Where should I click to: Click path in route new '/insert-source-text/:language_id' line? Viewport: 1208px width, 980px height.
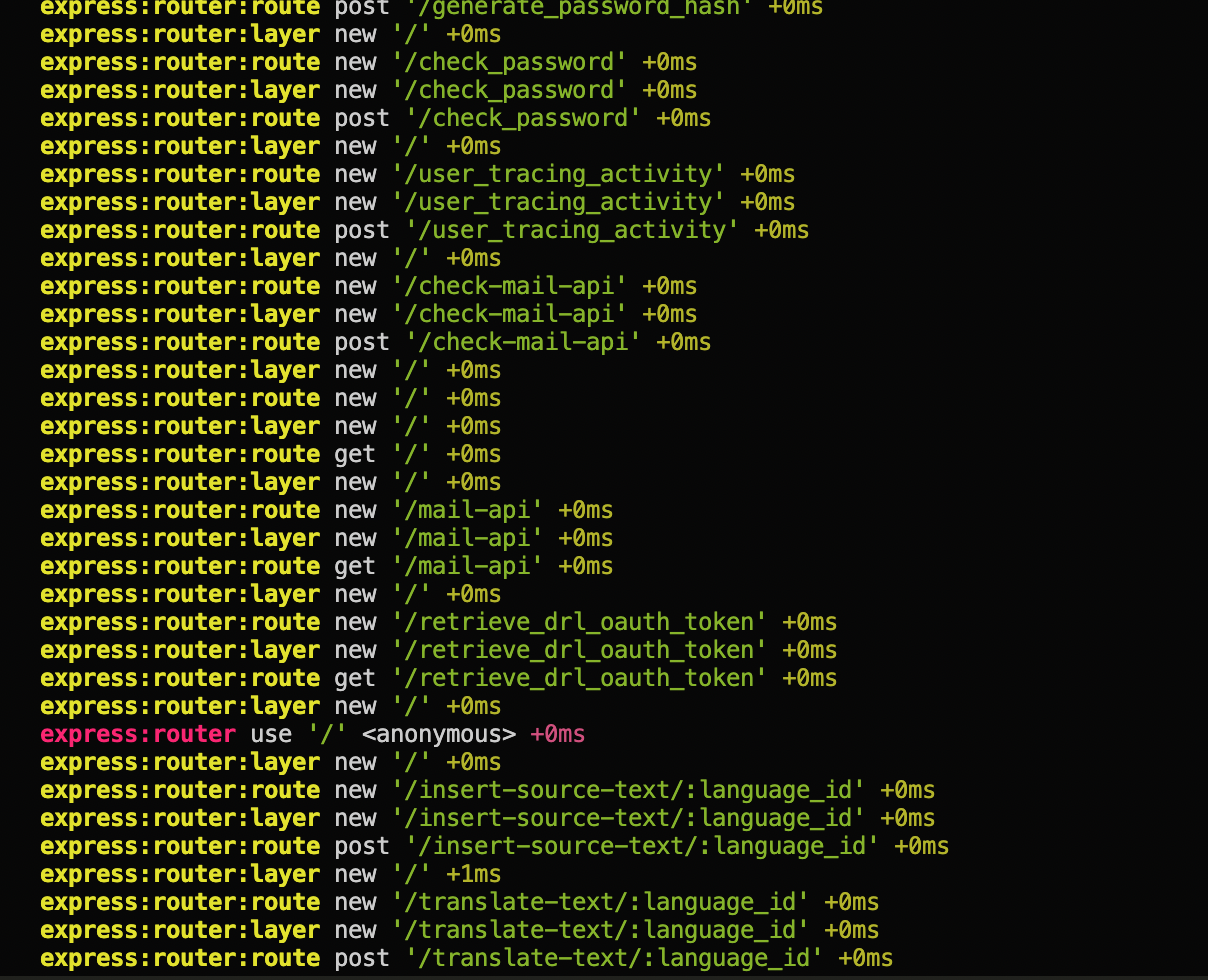coord(629,790)
